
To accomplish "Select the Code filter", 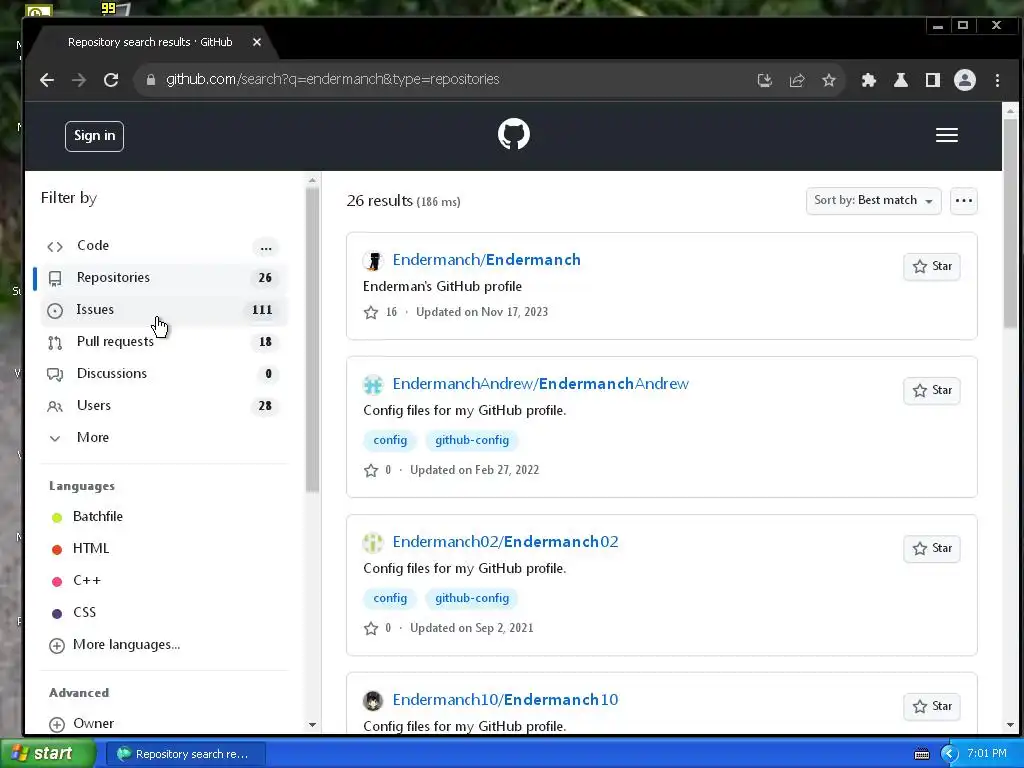I will (x=162, y=246).
